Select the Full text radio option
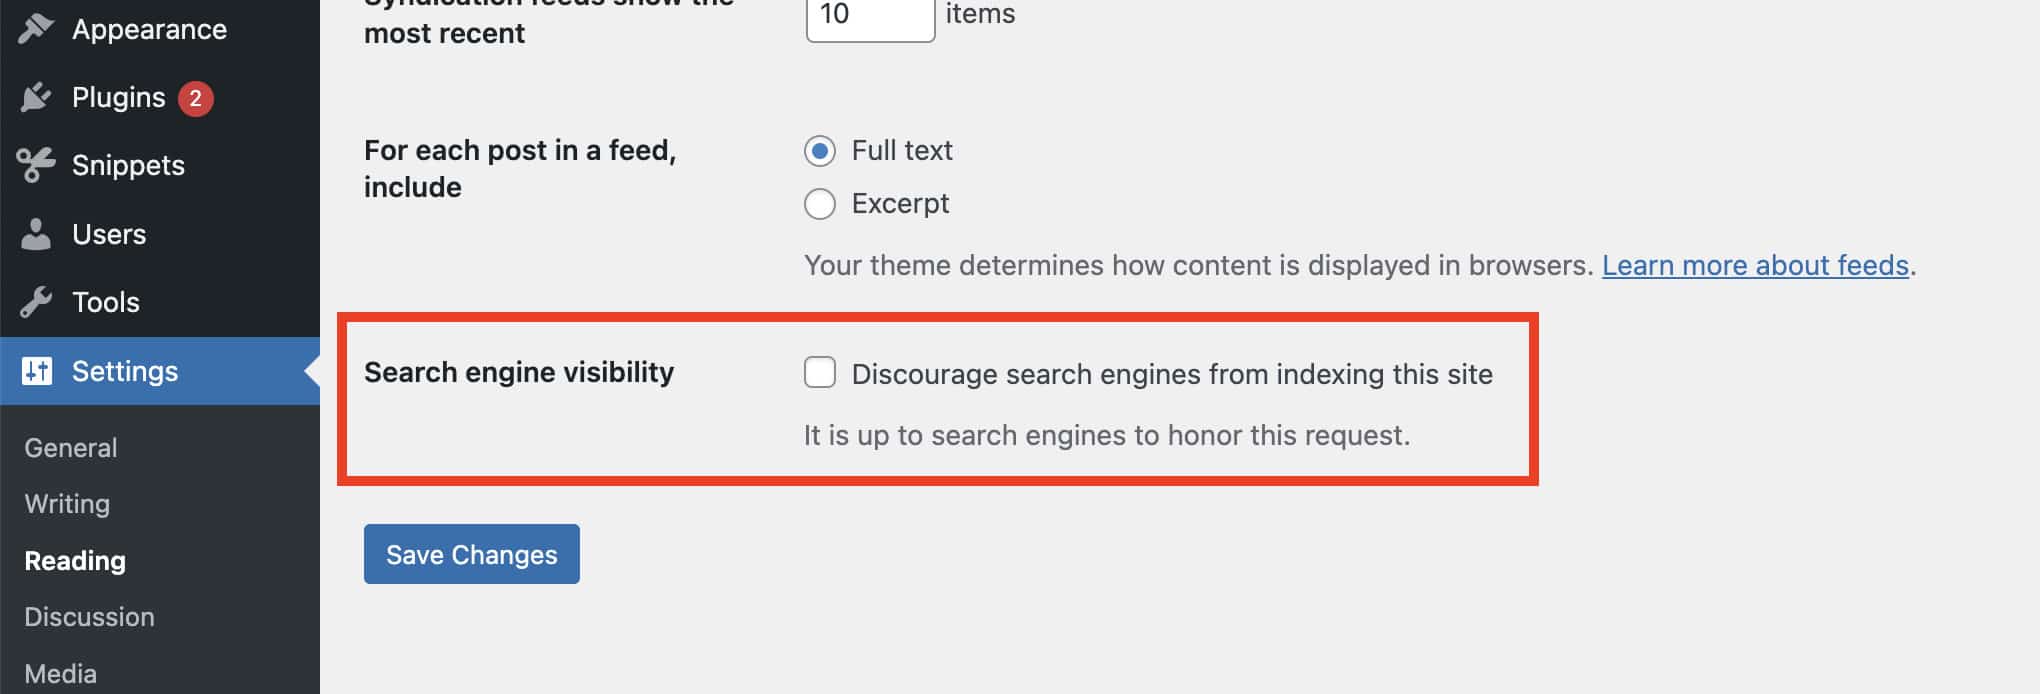 point(820,151)
